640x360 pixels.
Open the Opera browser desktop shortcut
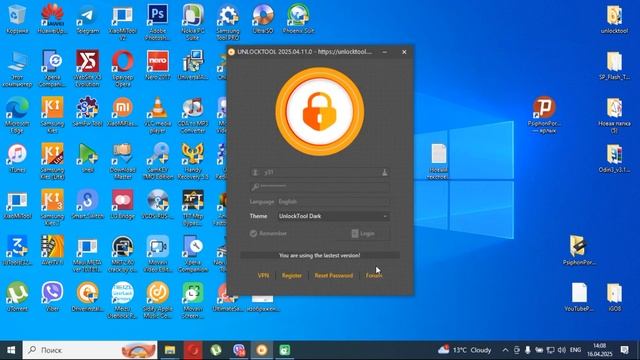(122, 69)
